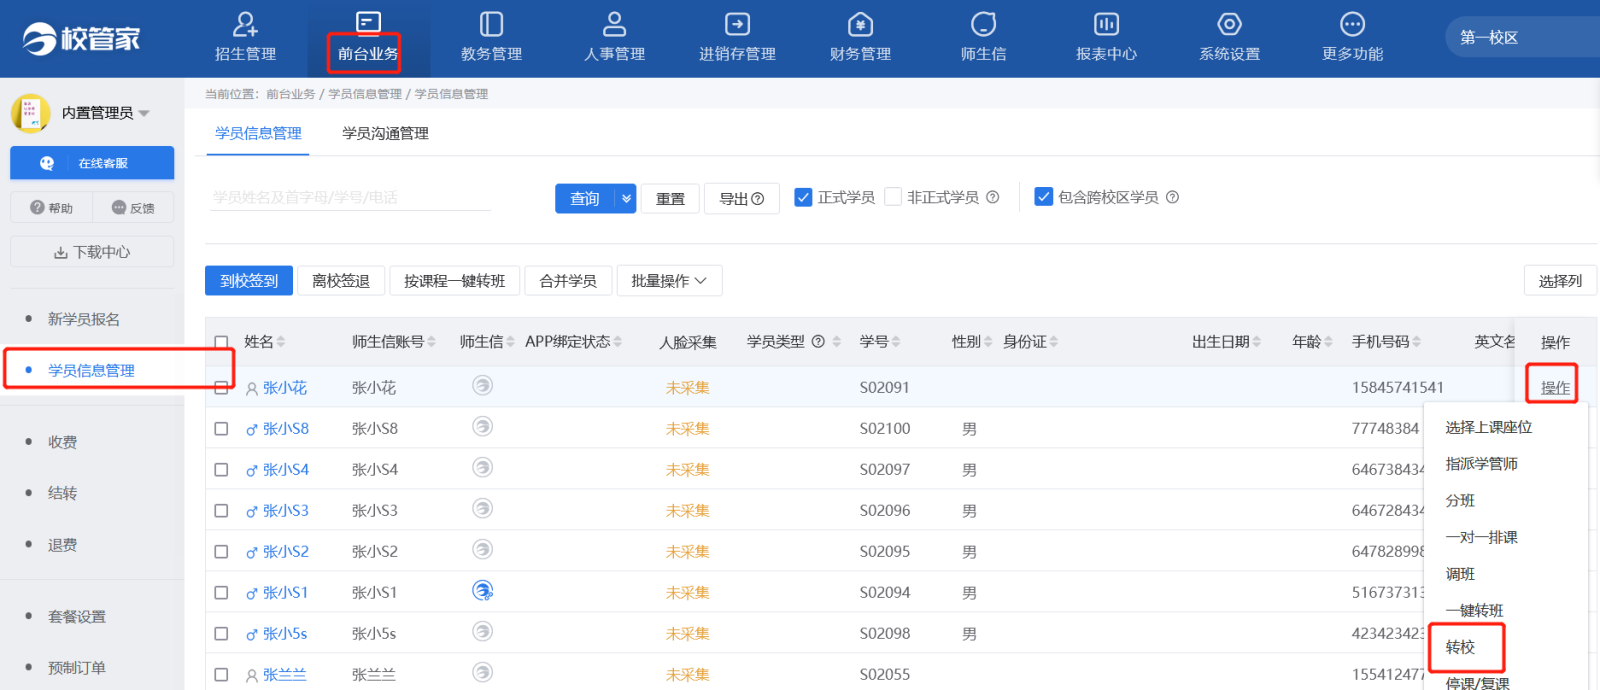Sort the table by 手机号码 column
The width and height of the screenshot is (1600, 690).
click(x=1417, y=342)
